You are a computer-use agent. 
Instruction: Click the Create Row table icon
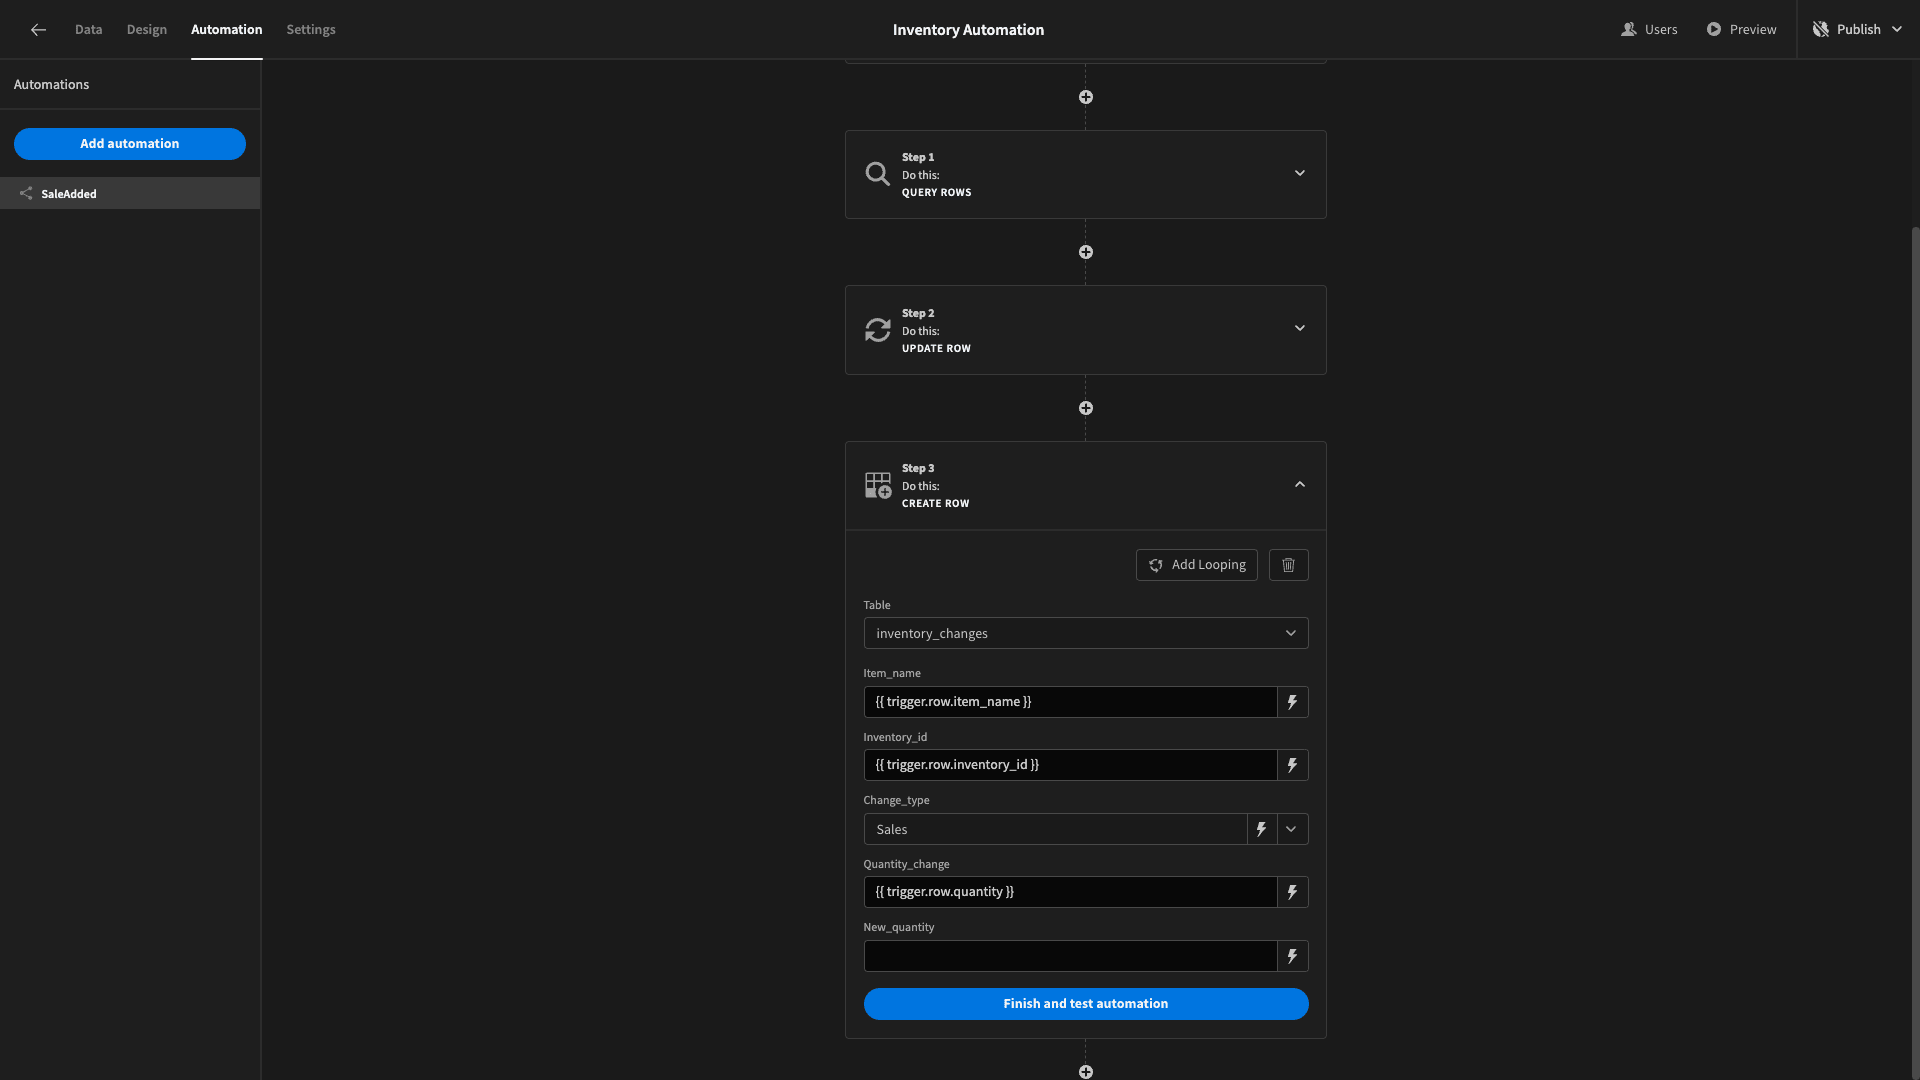[877, 486]
